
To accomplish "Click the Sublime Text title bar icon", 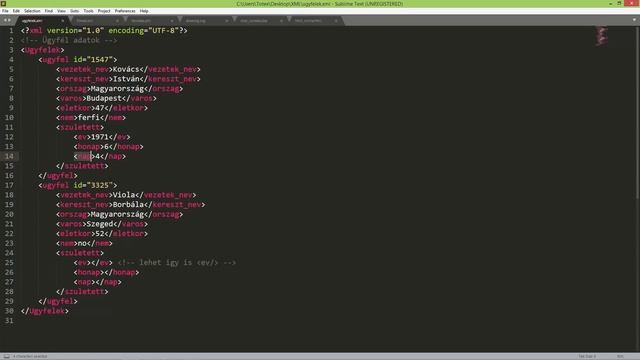I will [3, 3].
